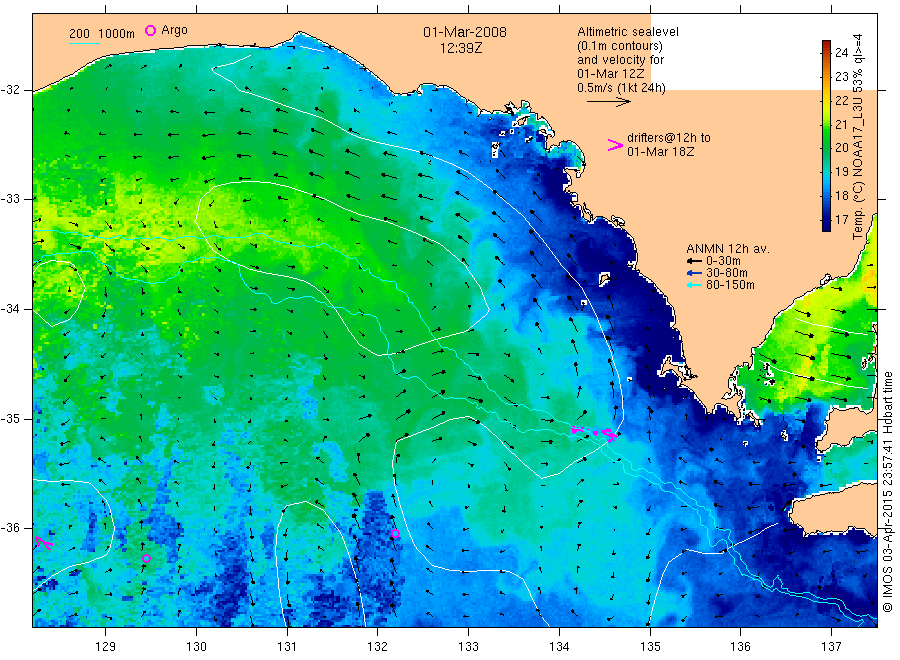
Task: Click the blue 30-80m ANMN arrow symbol
Action: click(695, 273)
